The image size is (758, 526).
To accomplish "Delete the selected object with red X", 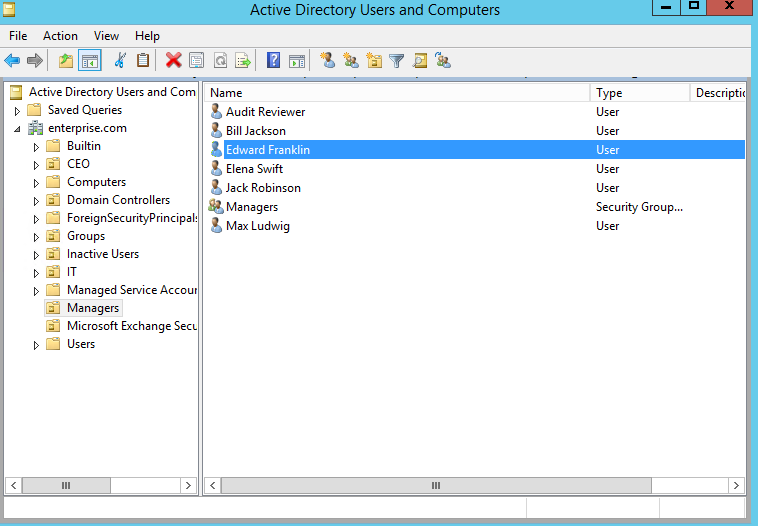I will (174, 60).
